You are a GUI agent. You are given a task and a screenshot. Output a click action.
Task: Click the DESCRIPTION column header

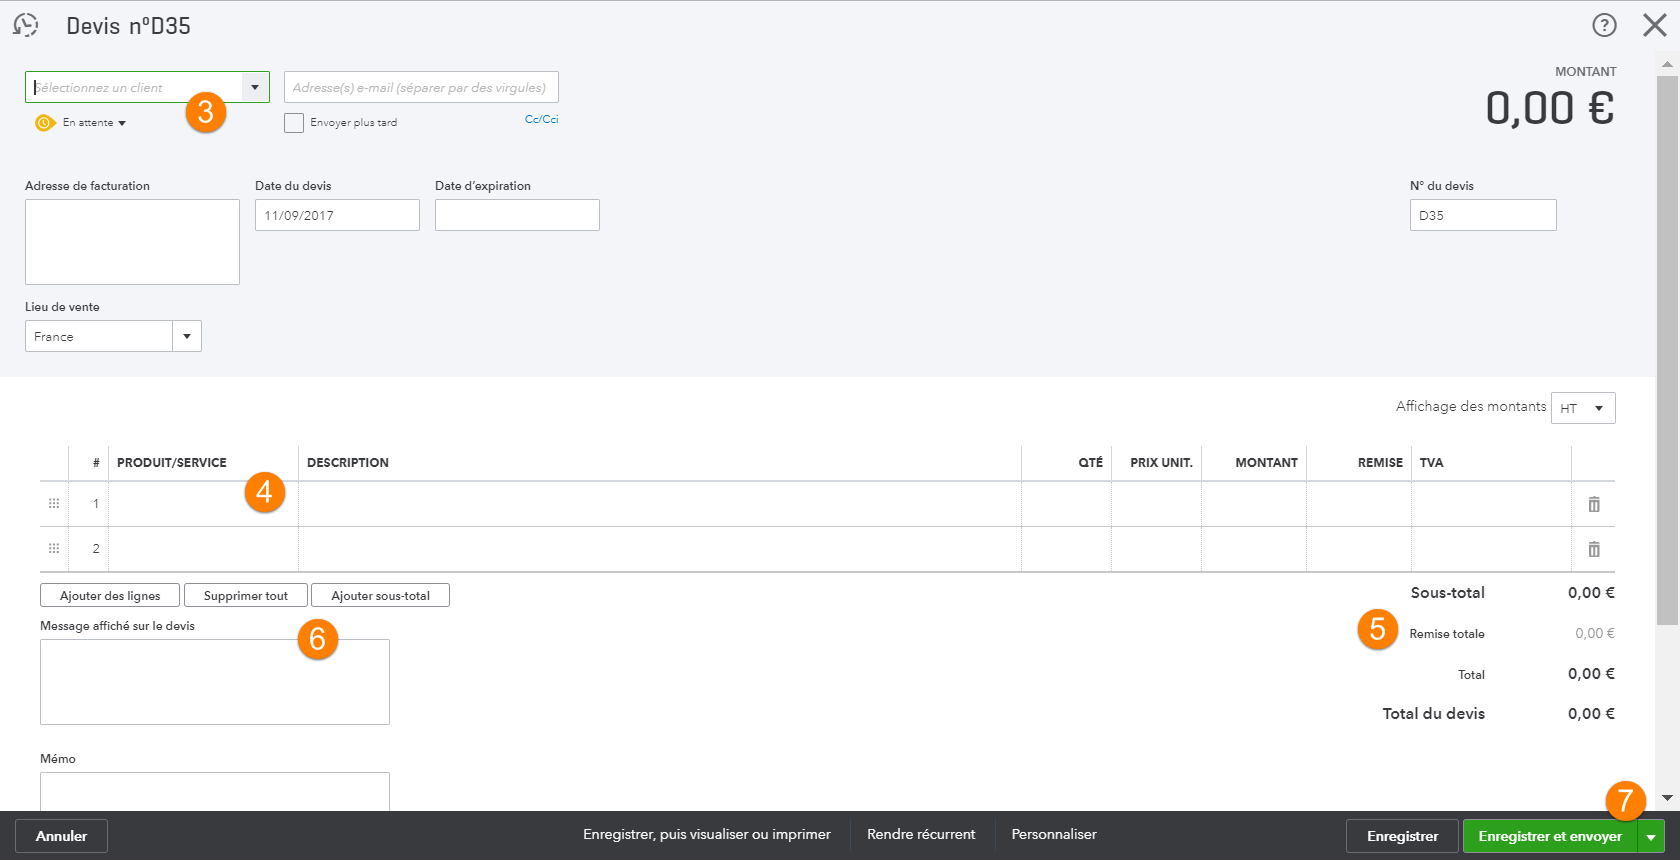(x=348, y=463)
